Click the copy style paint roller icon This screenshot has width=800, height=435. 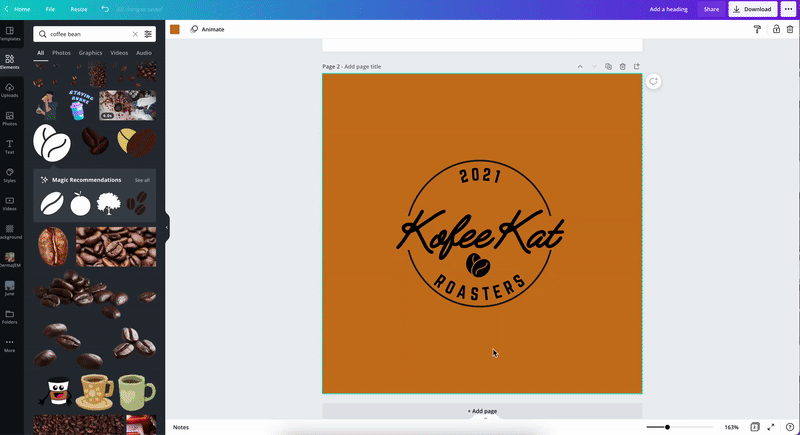tap(757, 29)
